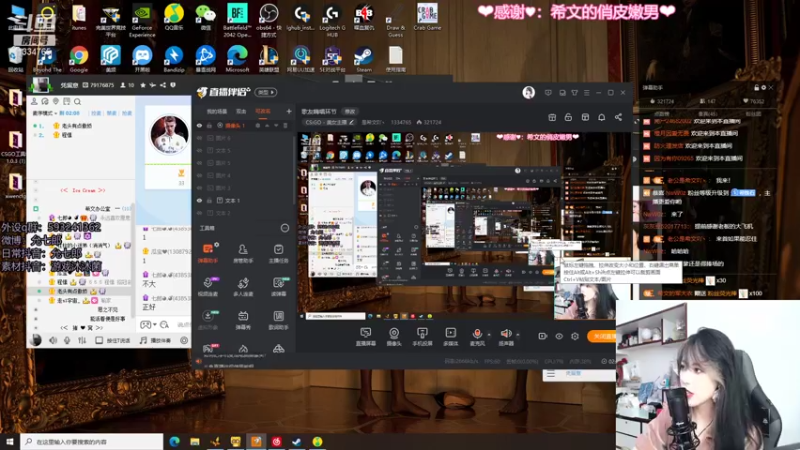Screen dimensions: 800x450
Task: Click the 弹幕助手 tool in the toolbox
Action: pos(208,253)
